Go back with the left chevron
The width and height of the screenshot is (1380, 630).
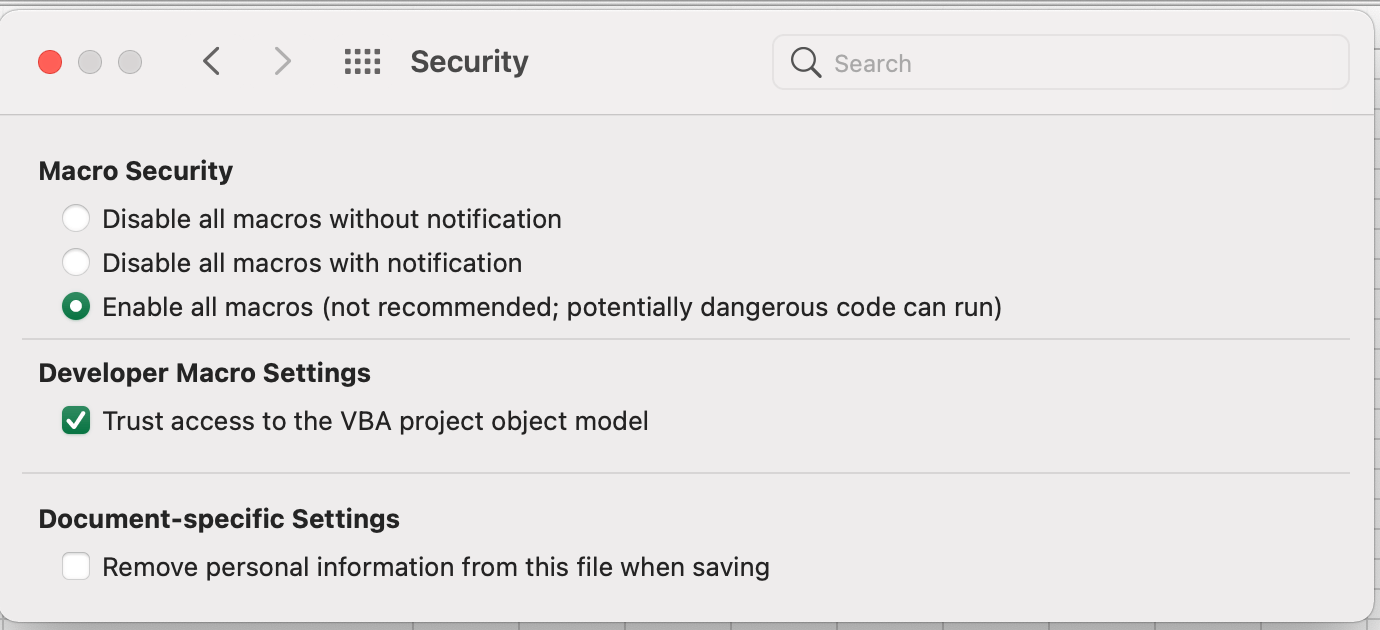211,62
